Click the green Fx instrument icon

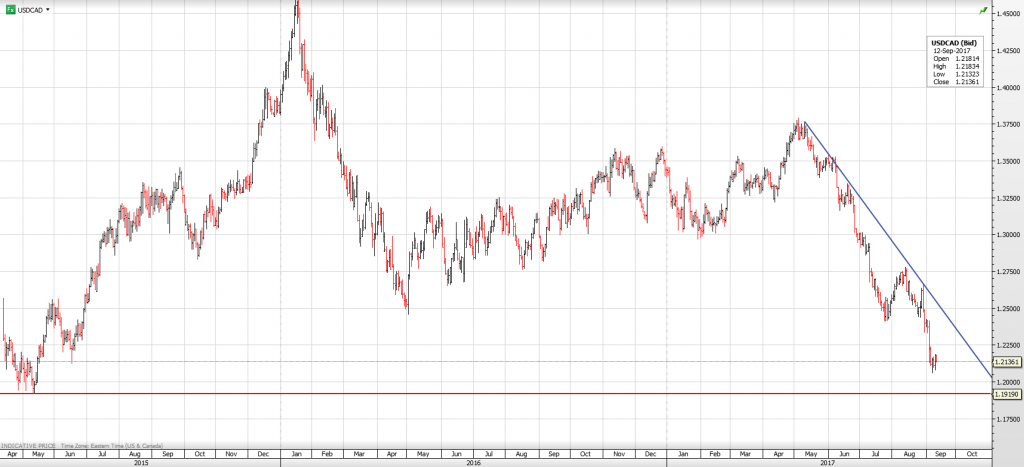pyautogui.click(x=9, y=8)
